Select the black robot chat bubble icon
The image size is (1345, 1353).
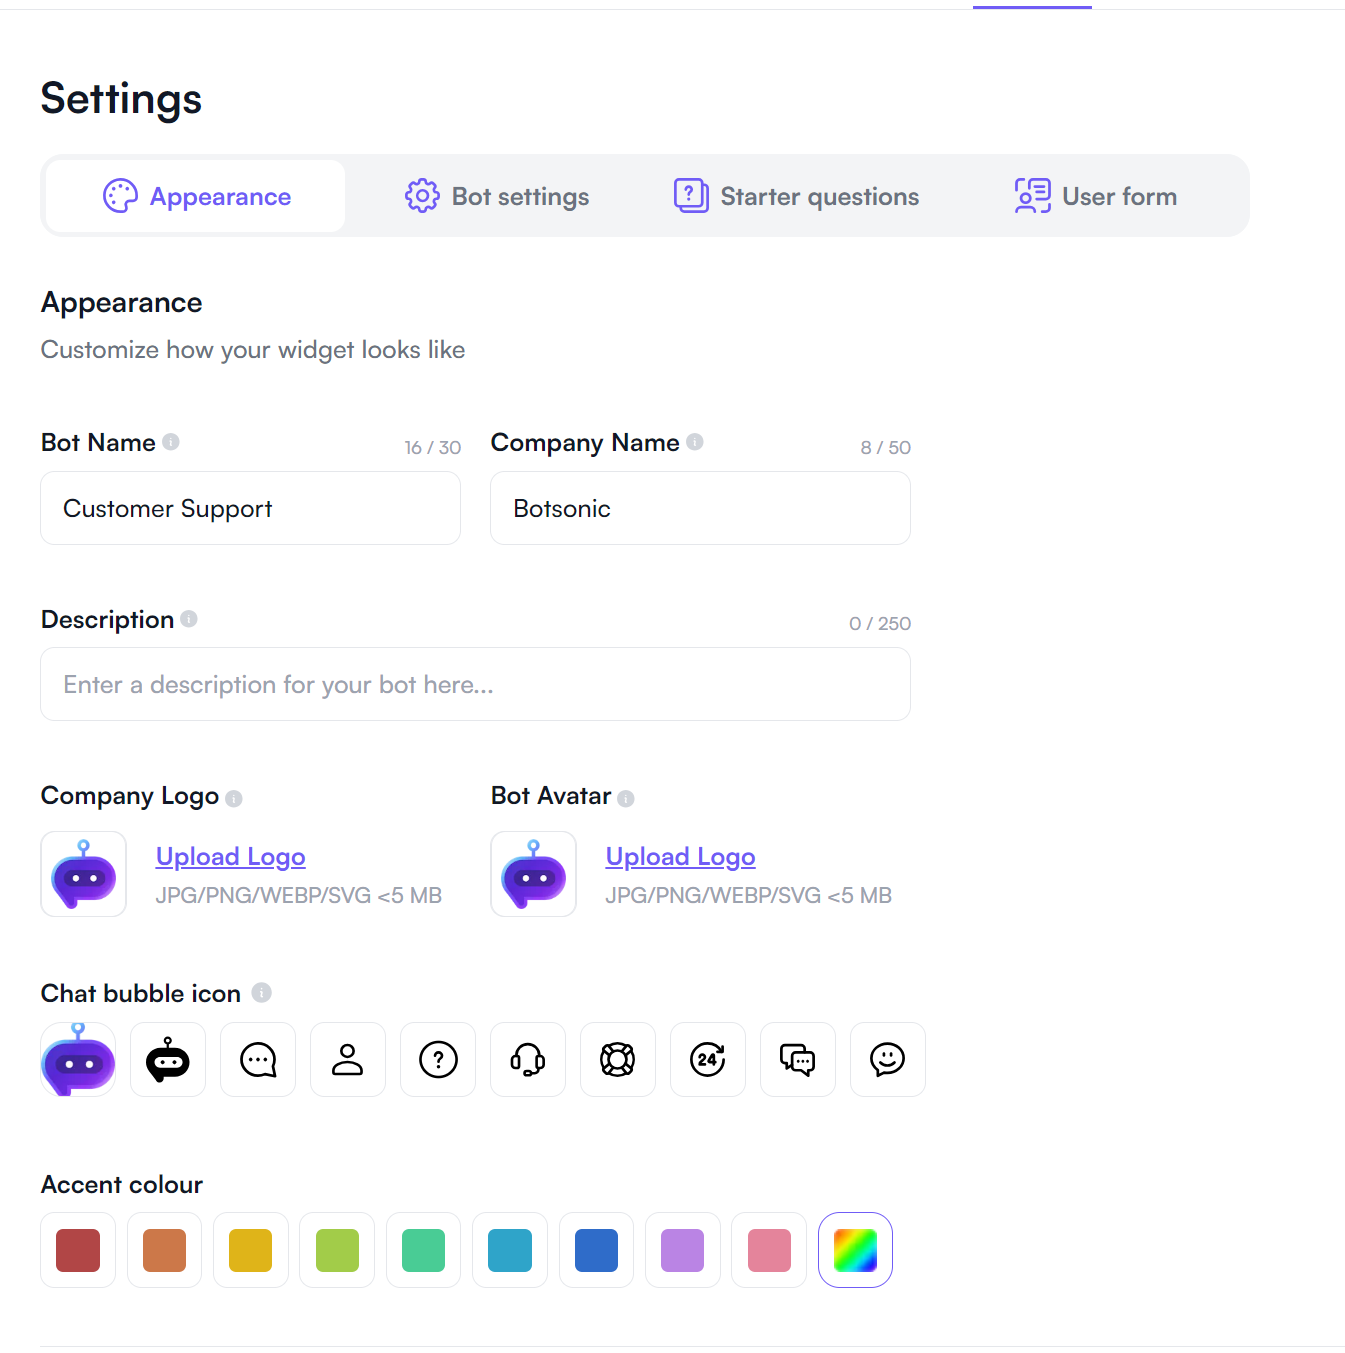click(x=168, y=1060)
